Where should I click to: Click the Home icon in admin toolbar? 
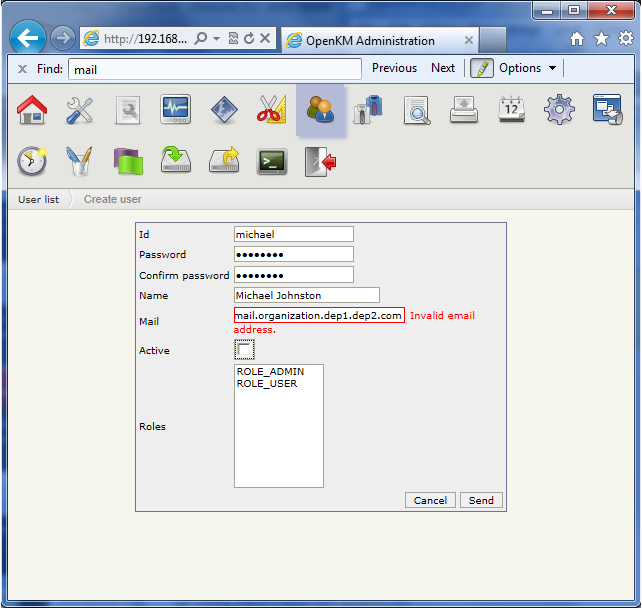tap(32, 110)
